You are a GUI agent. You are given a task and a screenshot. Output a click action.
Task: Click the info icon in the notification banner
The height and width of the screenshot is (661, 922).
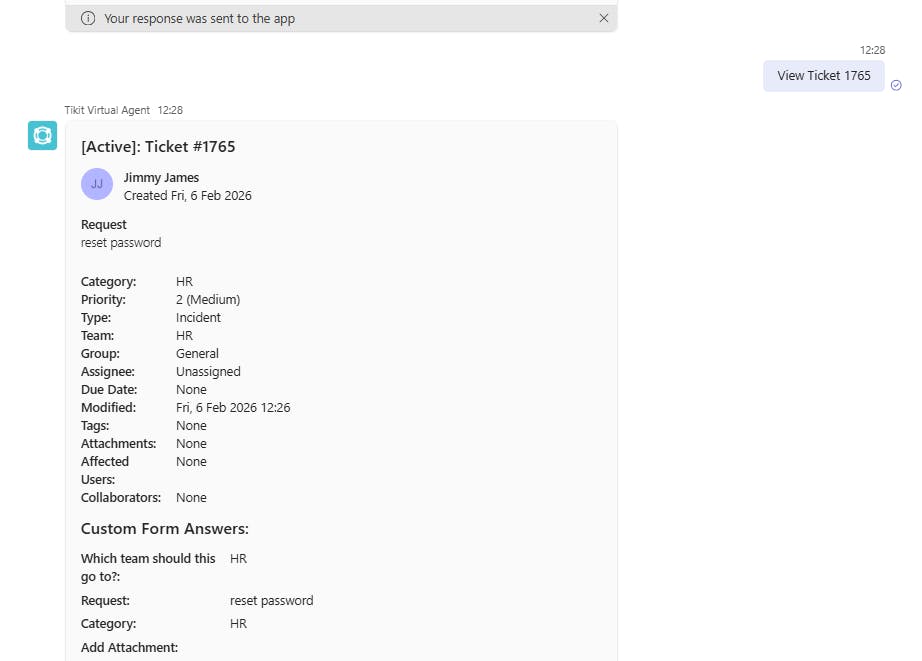click(x=88, y=18)
